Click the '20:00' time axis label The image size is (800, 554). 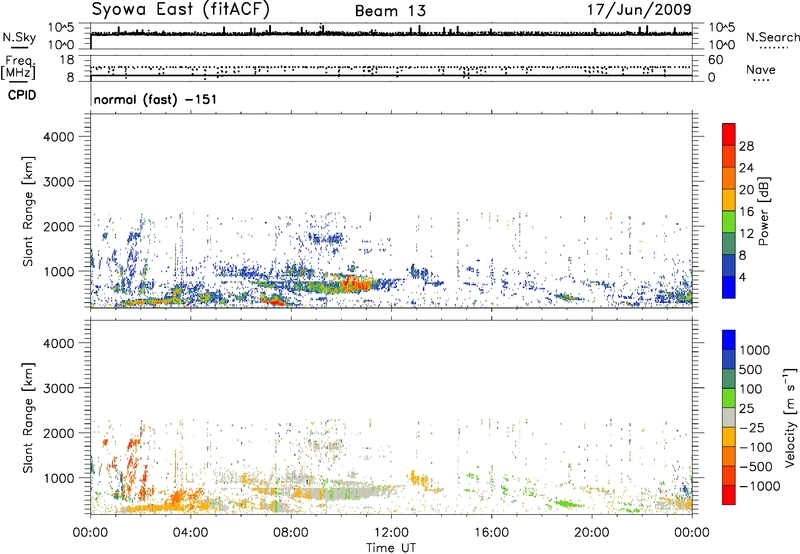pos(591,533)
